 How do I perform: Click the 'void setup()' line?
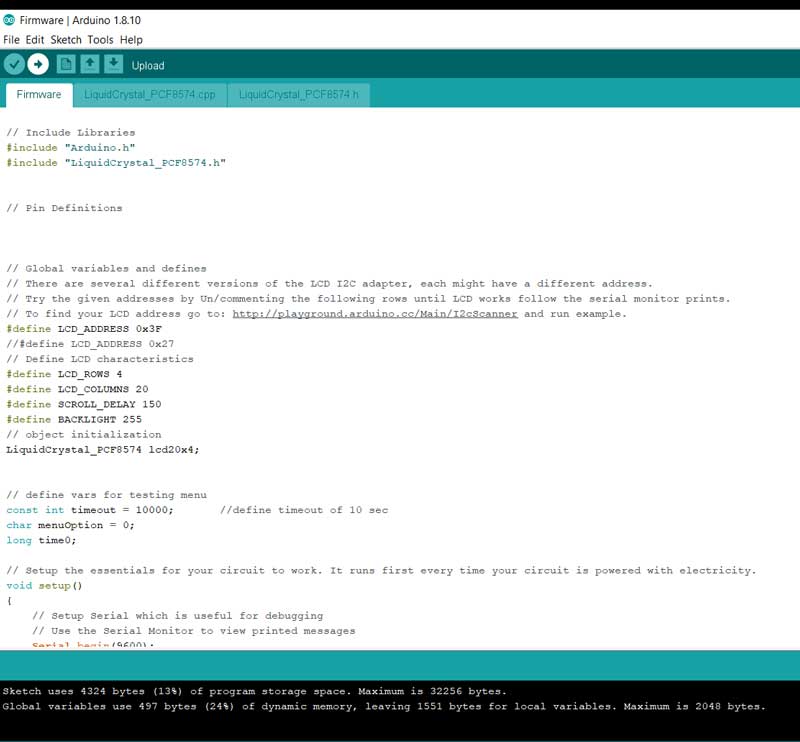pos(44,586)
